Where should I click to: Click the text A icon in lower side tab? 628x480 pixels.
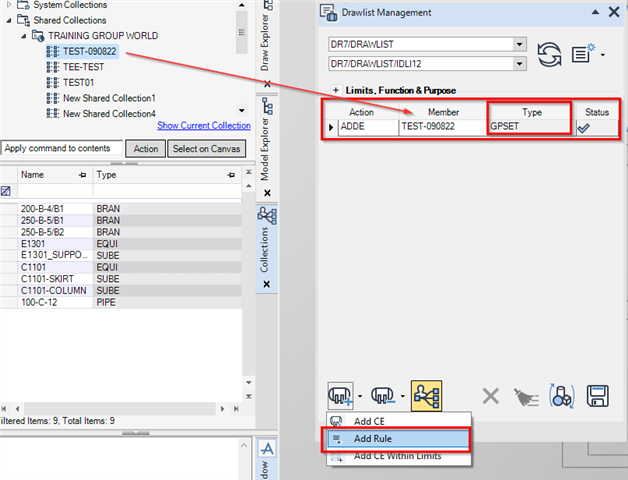pyautogui.click(x=267, y=448)
